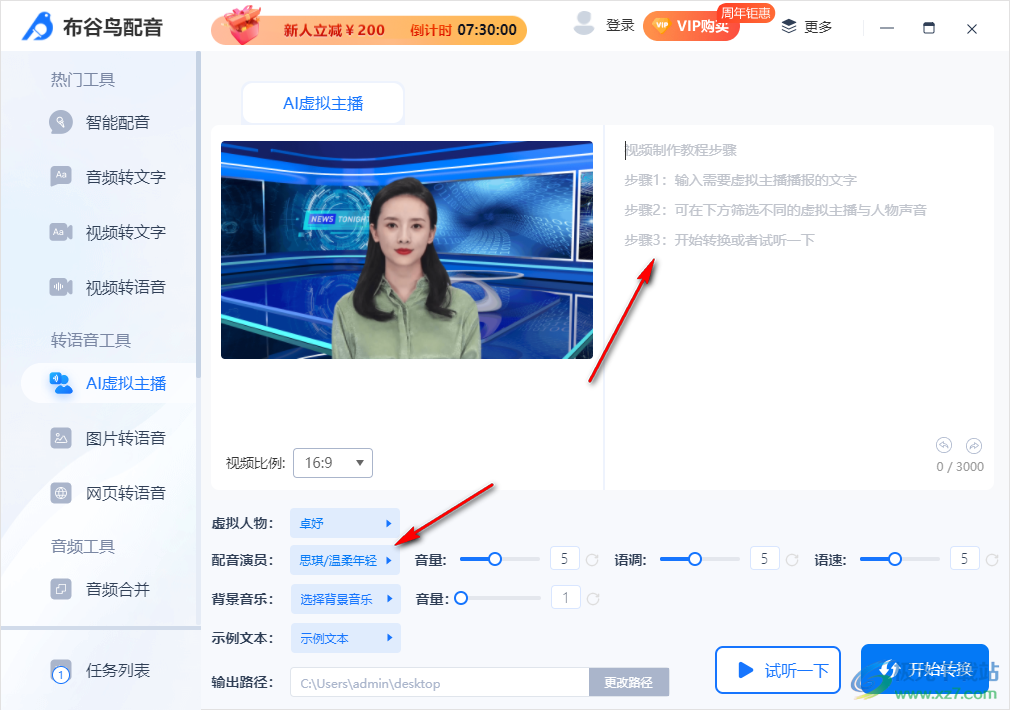This screenshot has width=1010, height=710.
Task: Reset the 语调 value with its refresh icon
Action: coord(792,560)
